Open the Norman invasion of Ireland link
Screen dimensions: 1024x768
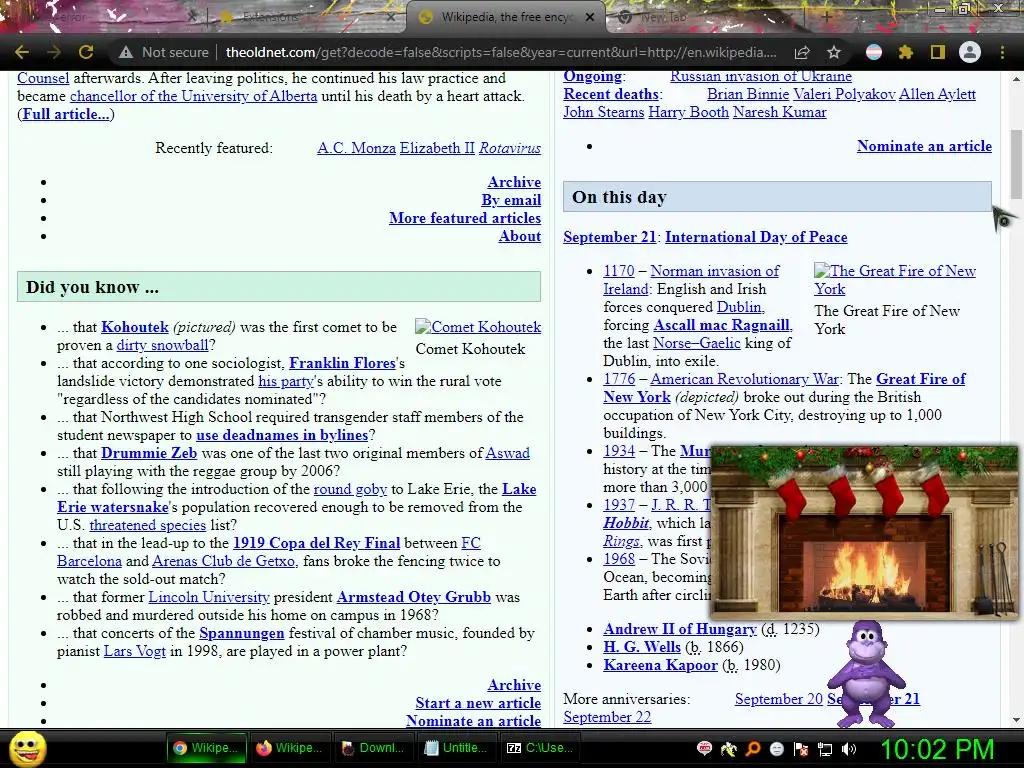(x=691, y=280)
